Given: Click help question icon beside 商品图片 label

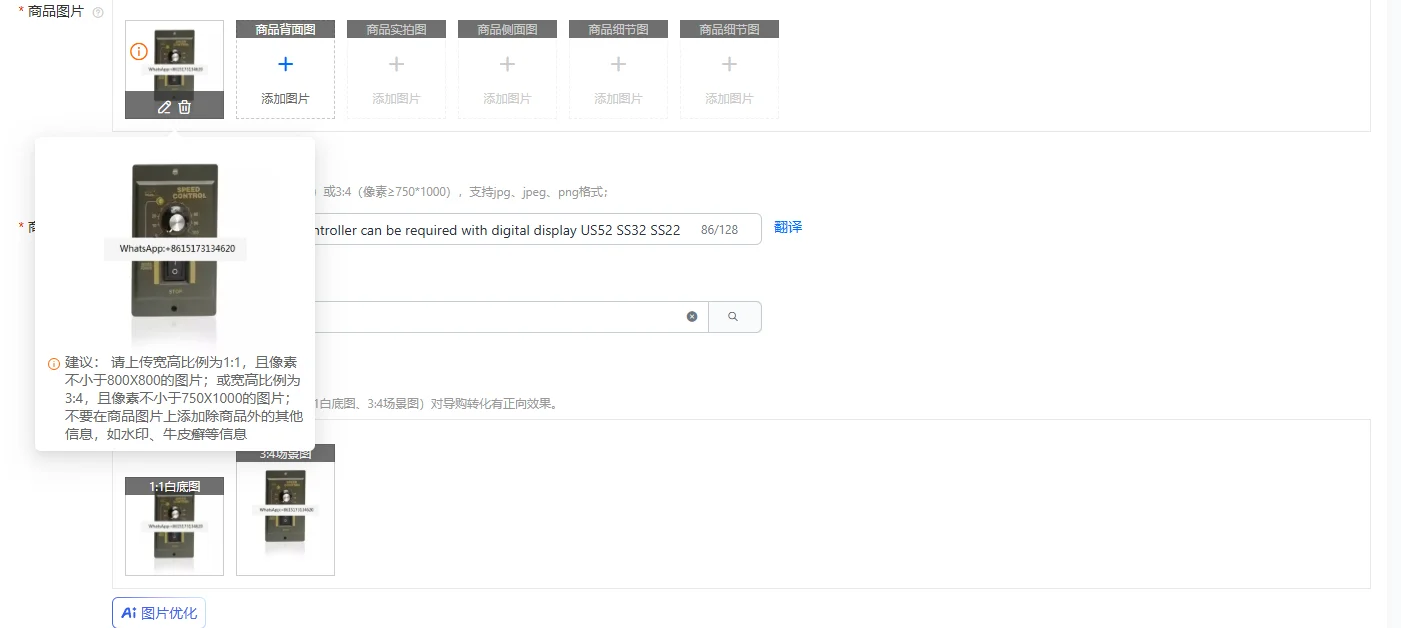Looking at the screenshot, I should (x=98, y=13).
